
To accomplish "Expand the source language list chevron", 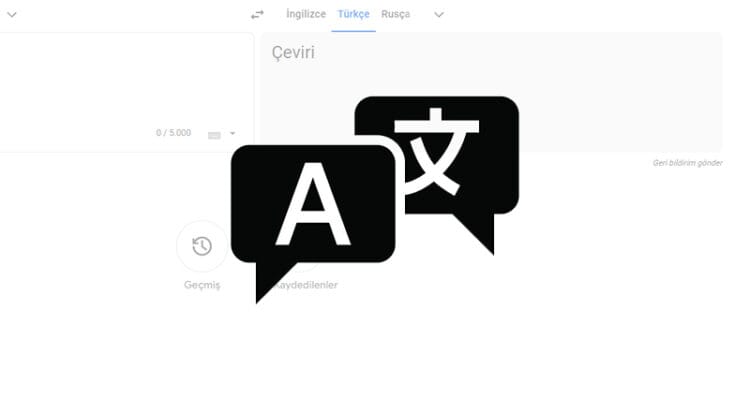I will [11, 14].
